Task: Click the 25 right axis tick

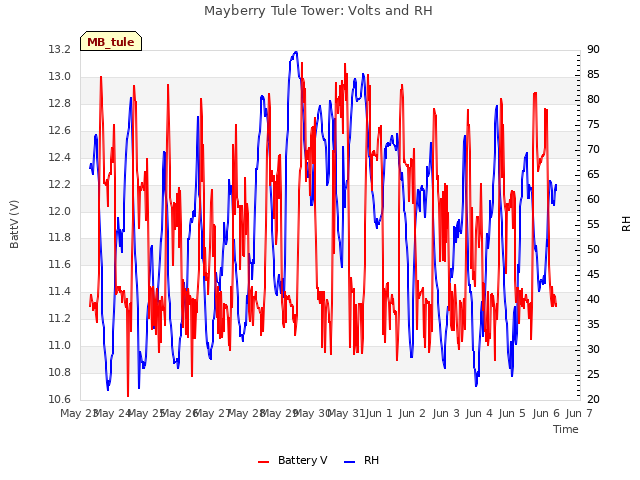Action: pyautogui.click(x=593, y=374)
